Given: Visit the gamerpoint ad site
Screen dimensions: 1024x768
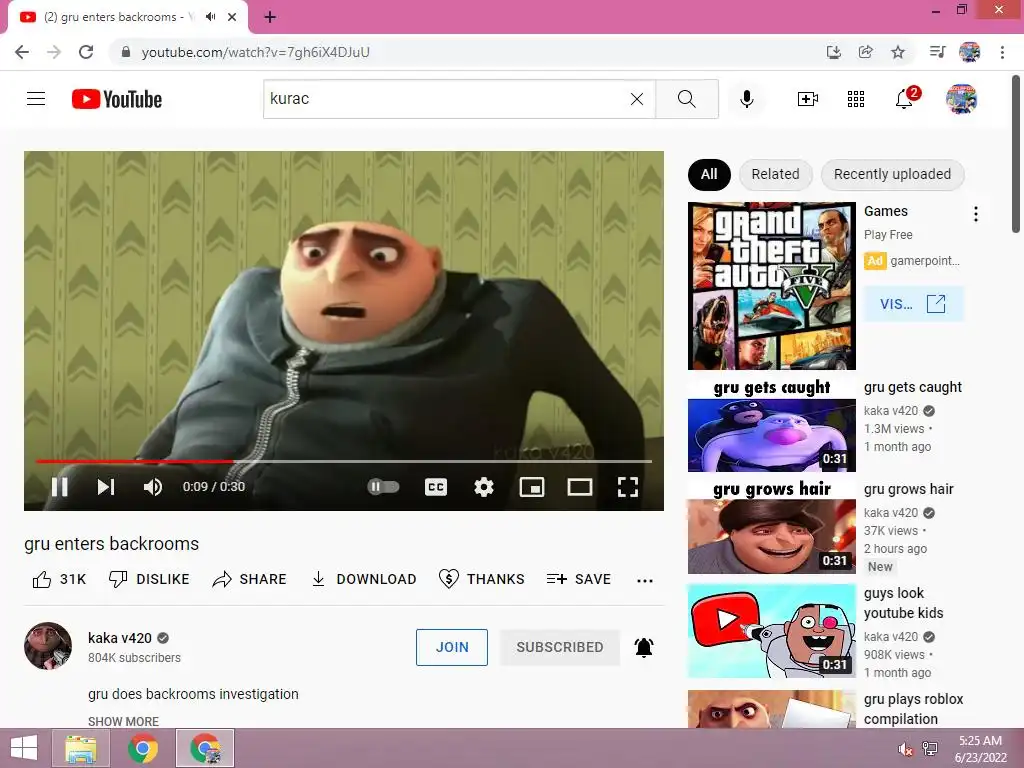Looking at the screenshot, I should click(914, 304).
